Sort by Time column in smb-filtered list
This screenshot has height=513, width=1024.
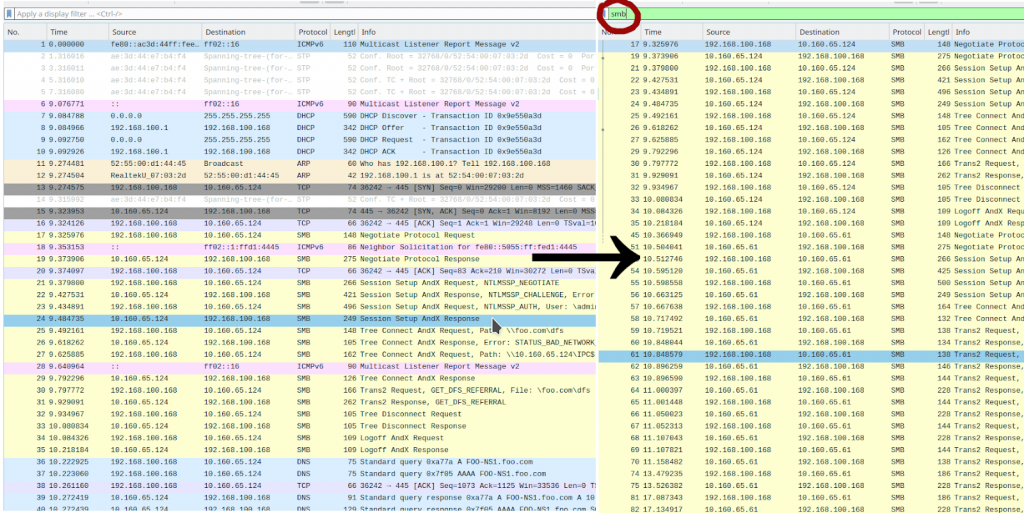[x=671, y=32]
